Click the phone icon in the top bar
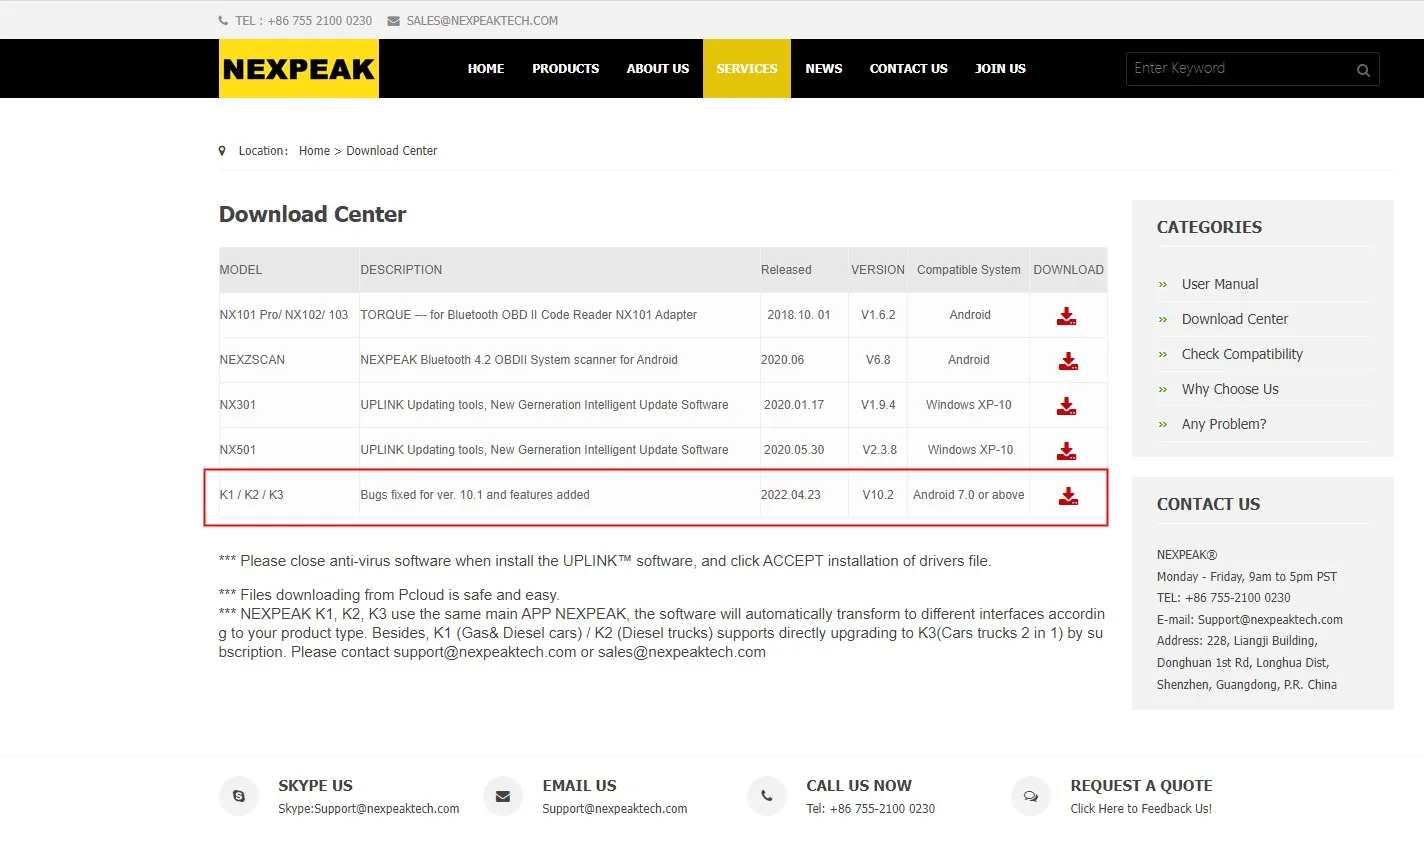Screen dimensions: 1424x843 point(223,21)
